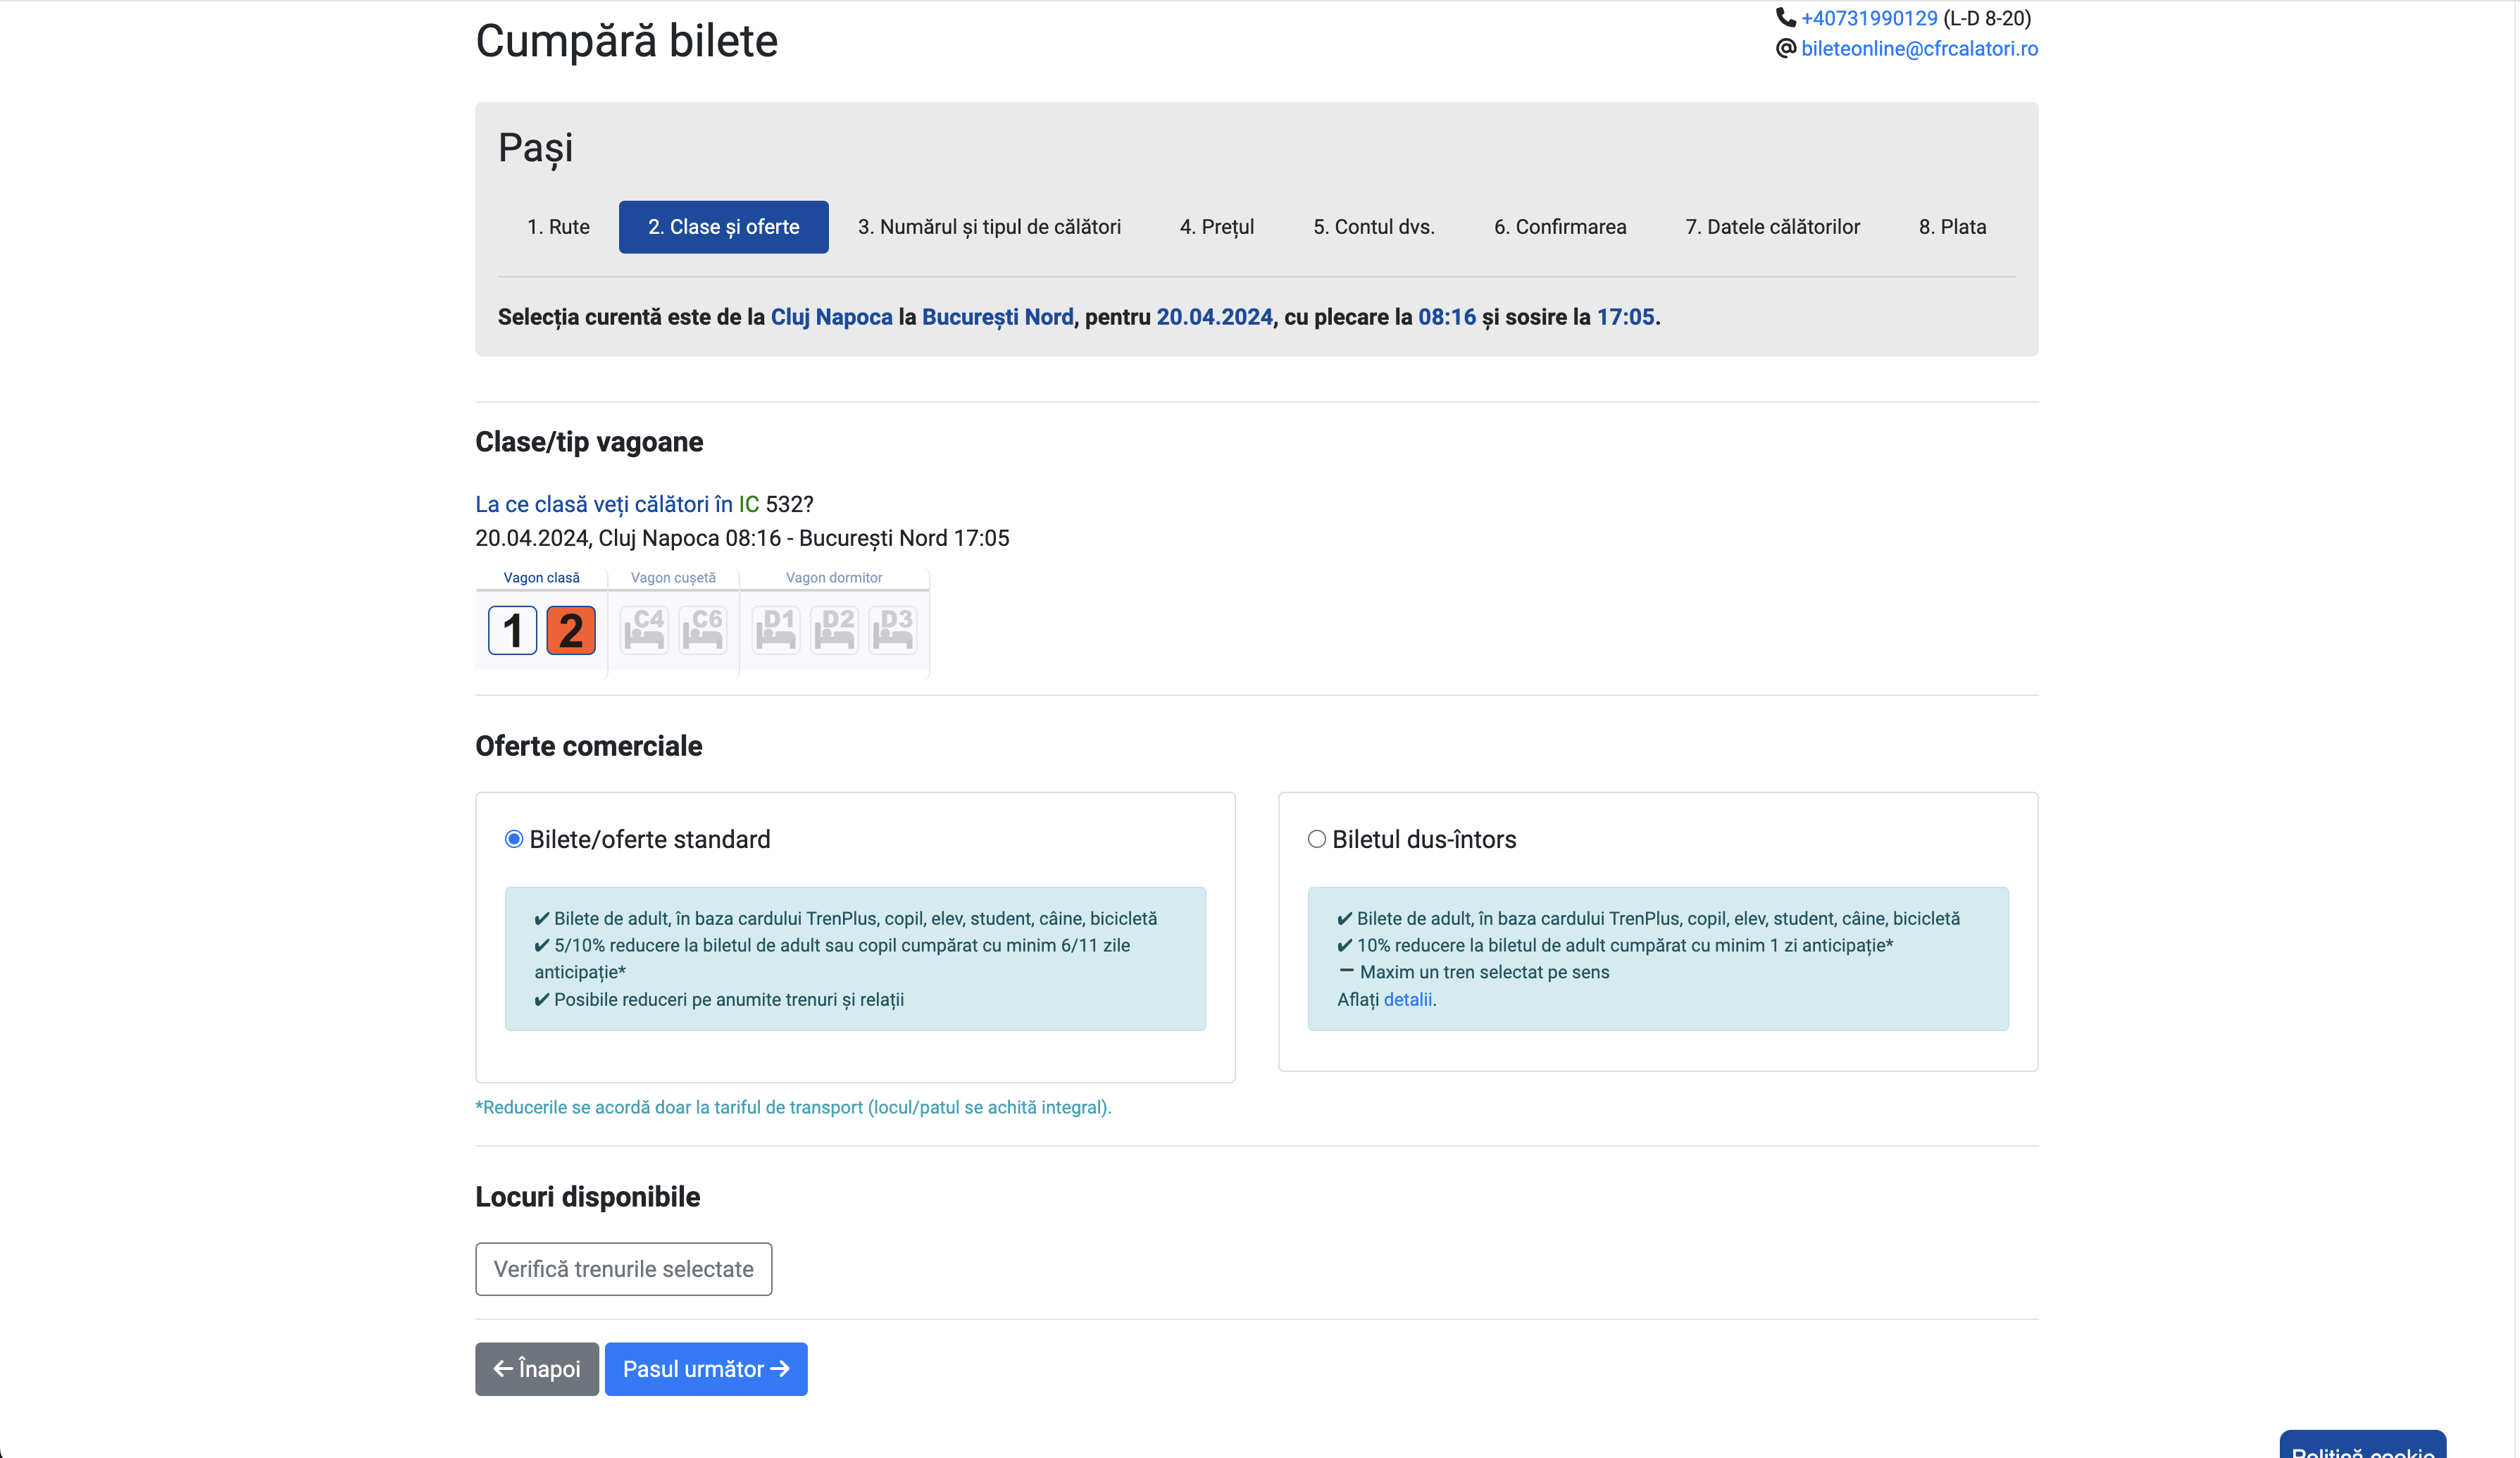
Task: Click Clase/tip vagoane heading
Action: click(x=589, y=442)
